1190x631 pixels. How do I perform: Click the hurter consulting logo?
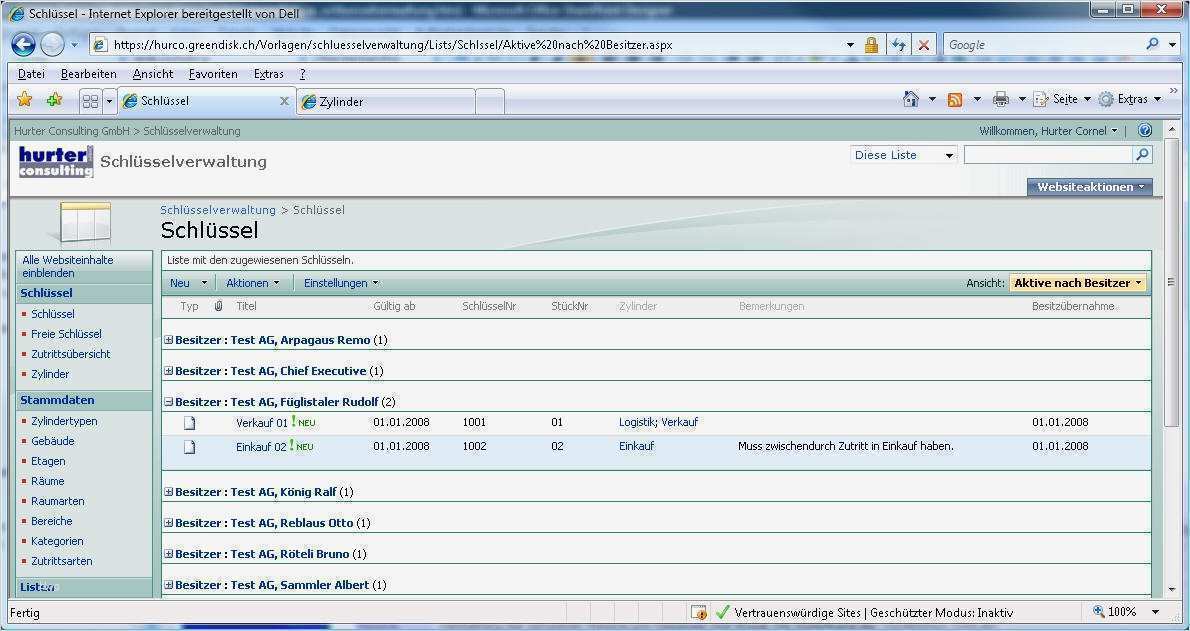55,161
